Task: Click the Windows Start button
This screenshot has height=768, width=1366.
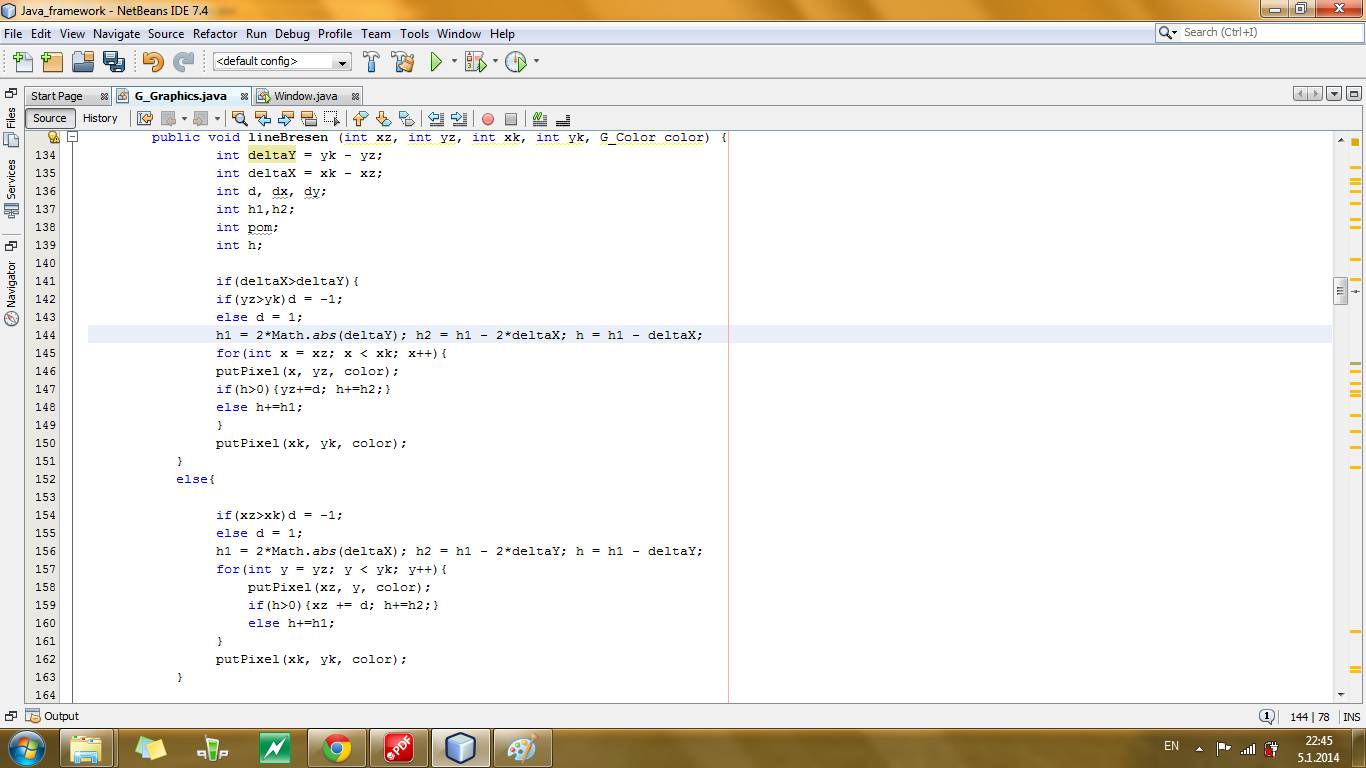Action: point(26,747)
